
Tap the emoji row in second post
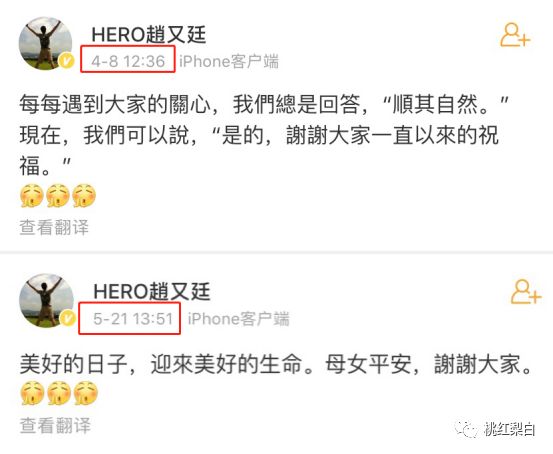pos(59,393)
